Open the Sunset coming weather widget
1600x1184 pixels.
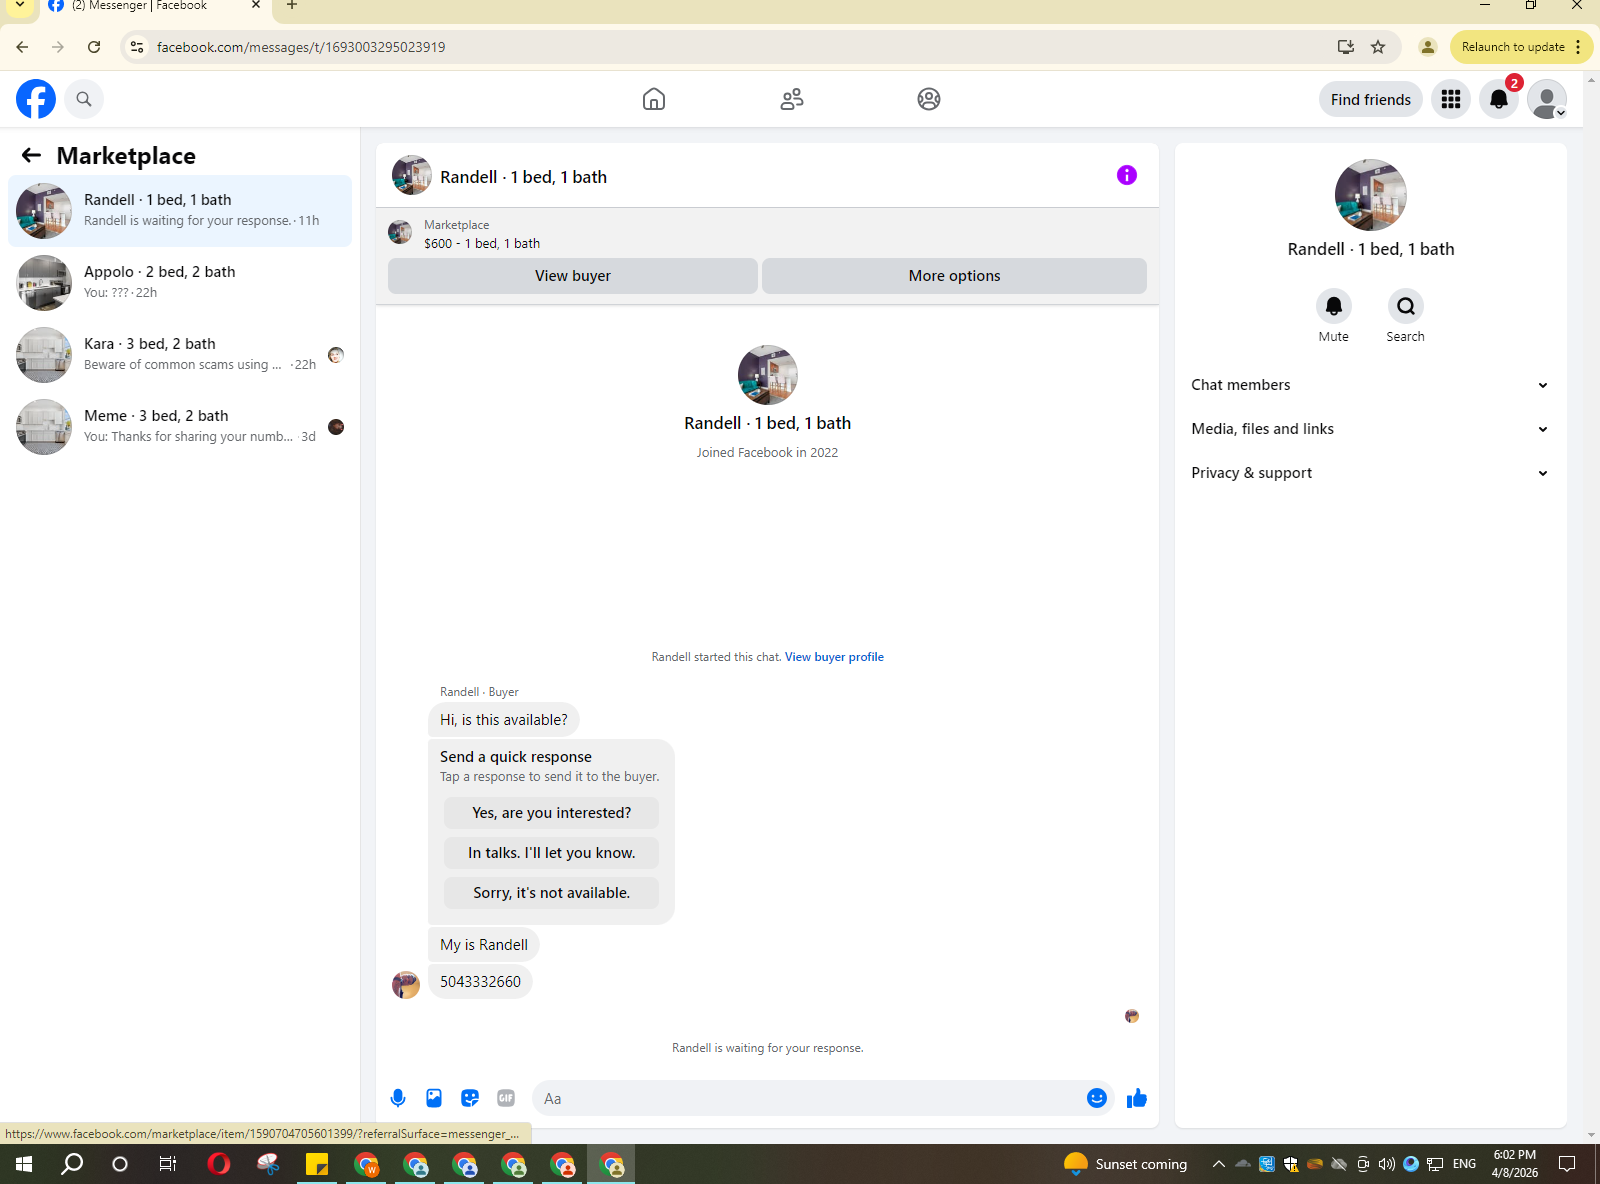[1126, 1164]
